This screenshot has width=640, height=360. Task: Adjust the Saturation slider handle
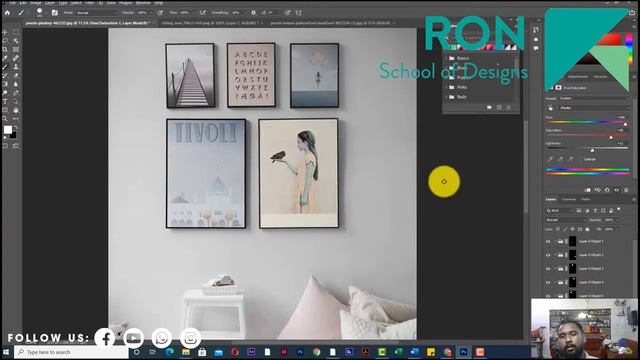coord(611,137)
